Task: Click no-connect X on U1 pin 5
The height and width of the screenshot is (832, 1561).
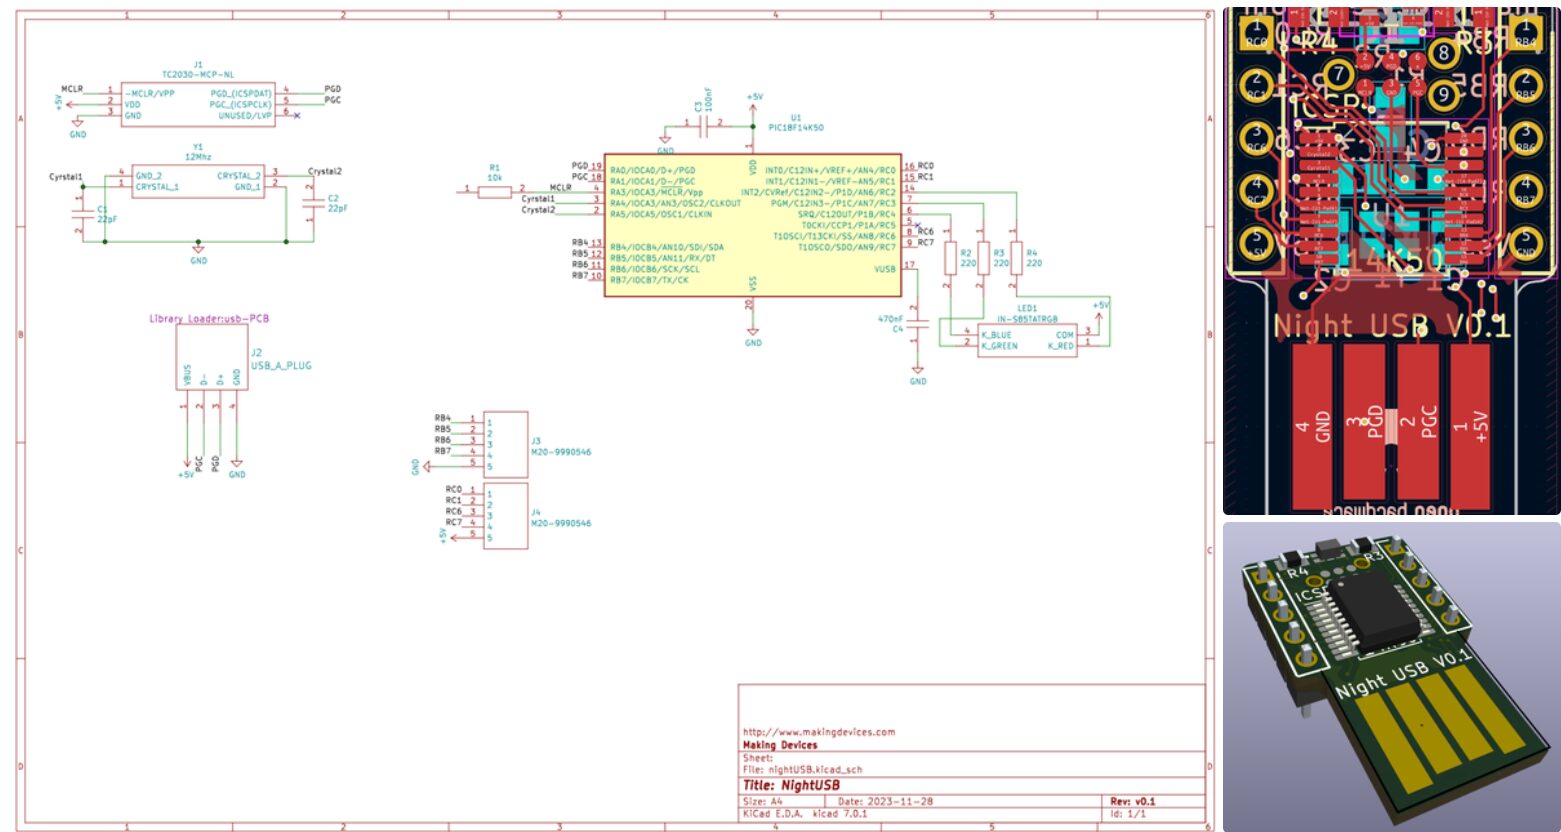Action: coord(917,225)
